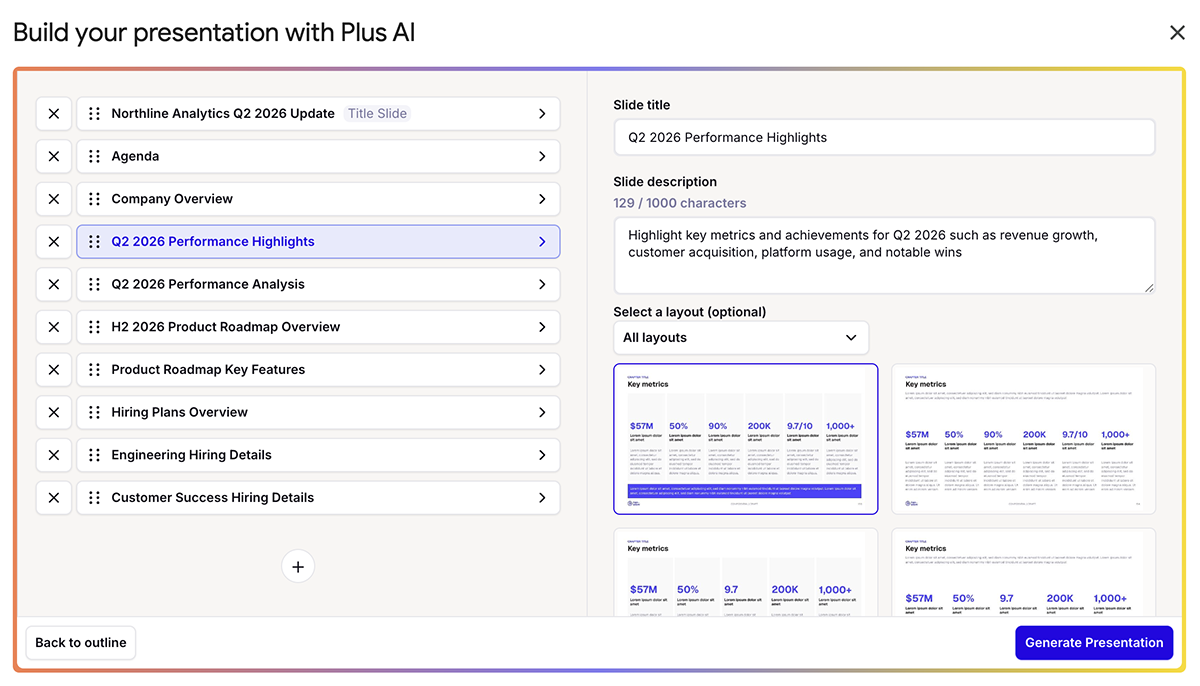Select the Q2 2026 Performance Highlights slide row

[318, 242]
